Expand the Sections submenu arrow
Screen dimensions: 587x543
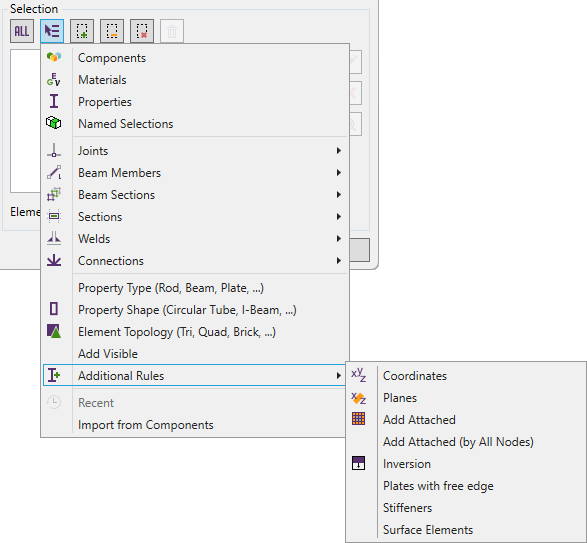click(338, 216)
